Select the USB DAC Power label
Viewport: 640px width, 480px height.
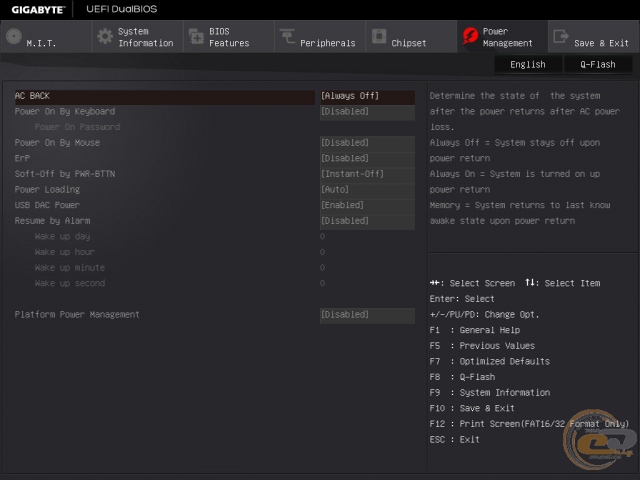(x=47, y=205)
